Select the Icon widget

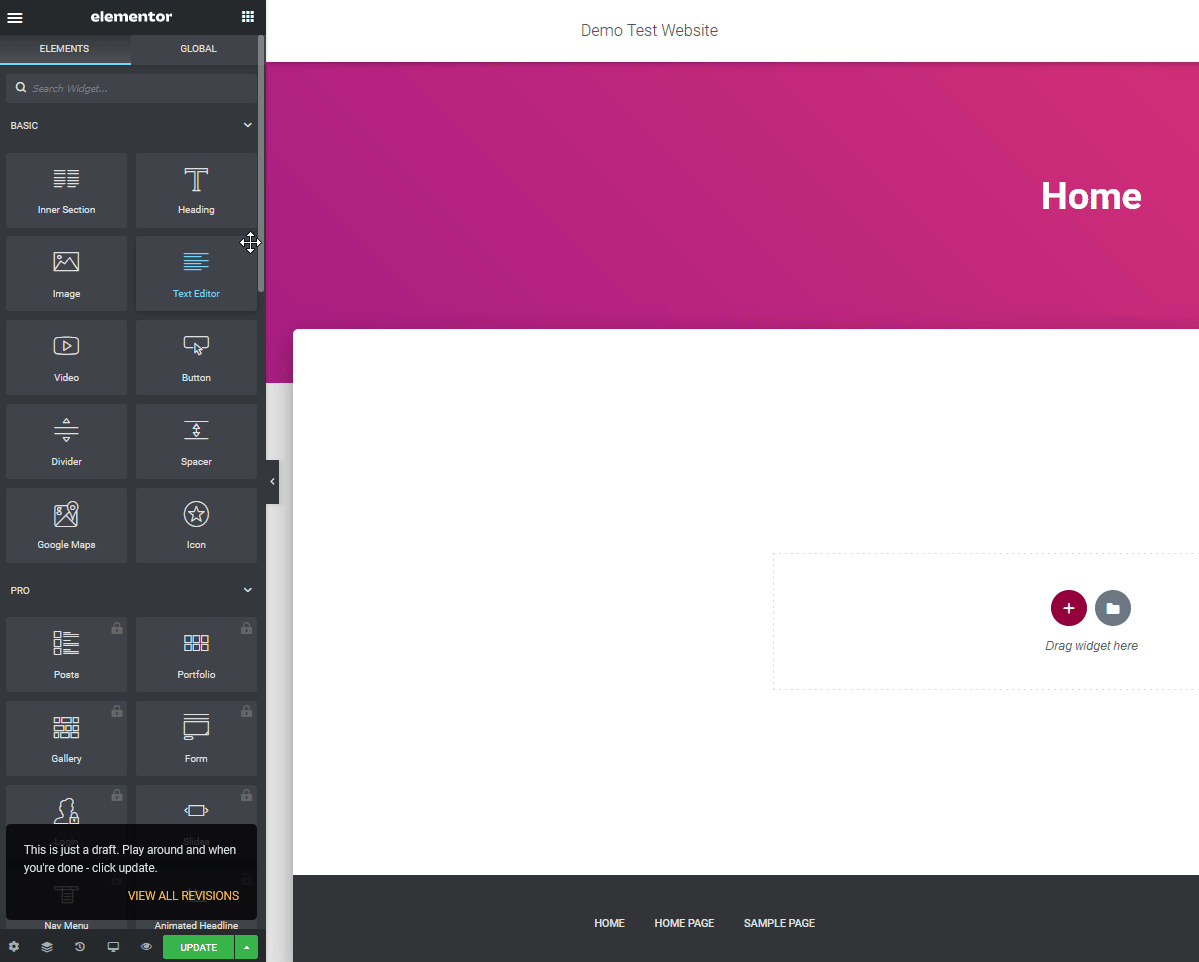[x=197, y=525]
